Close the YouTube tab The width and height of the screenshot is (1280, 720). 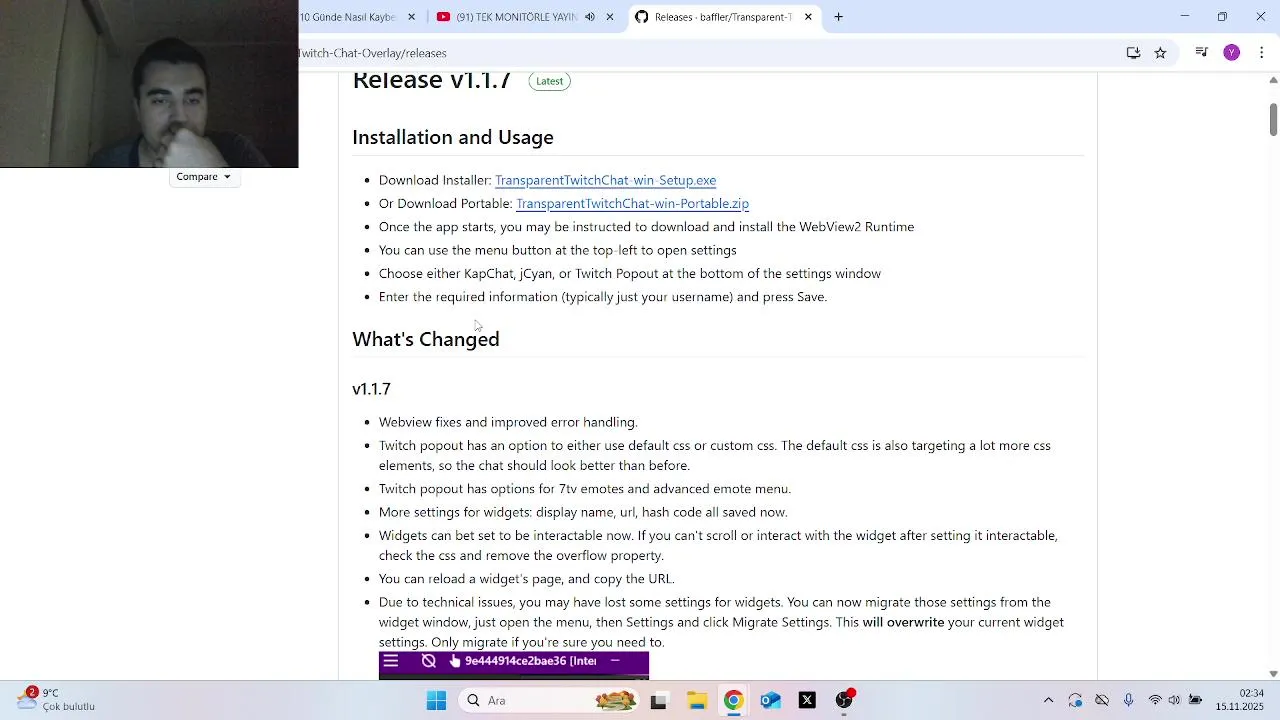point(610,17)
